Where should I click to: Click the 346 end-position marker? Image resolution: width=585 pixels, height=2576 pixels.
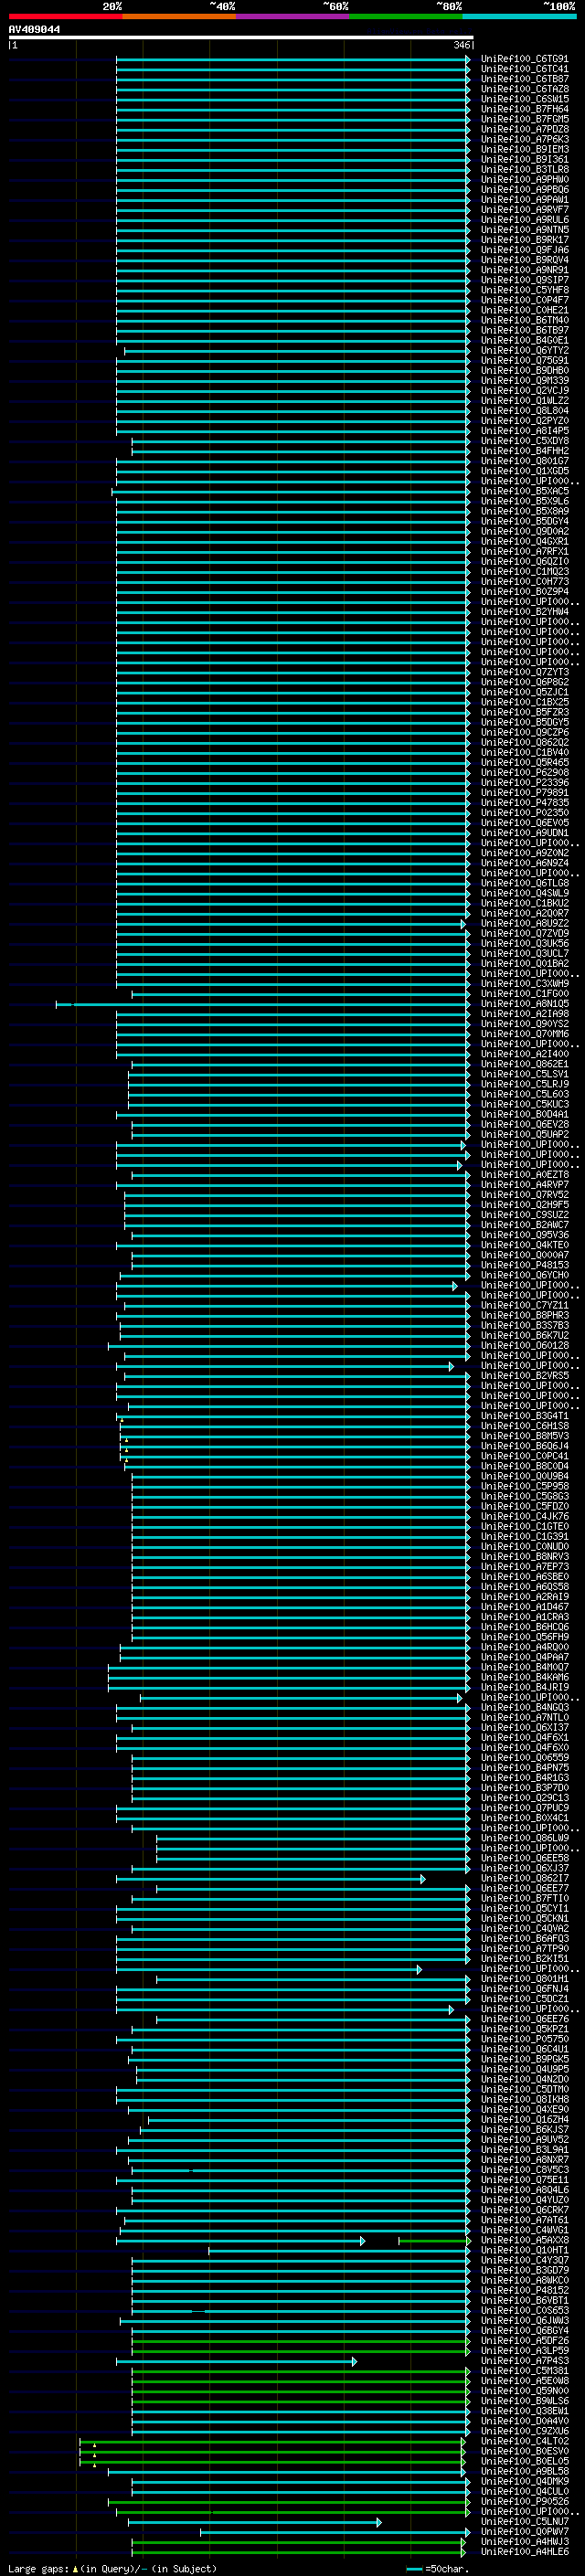[x=461, y=45]
